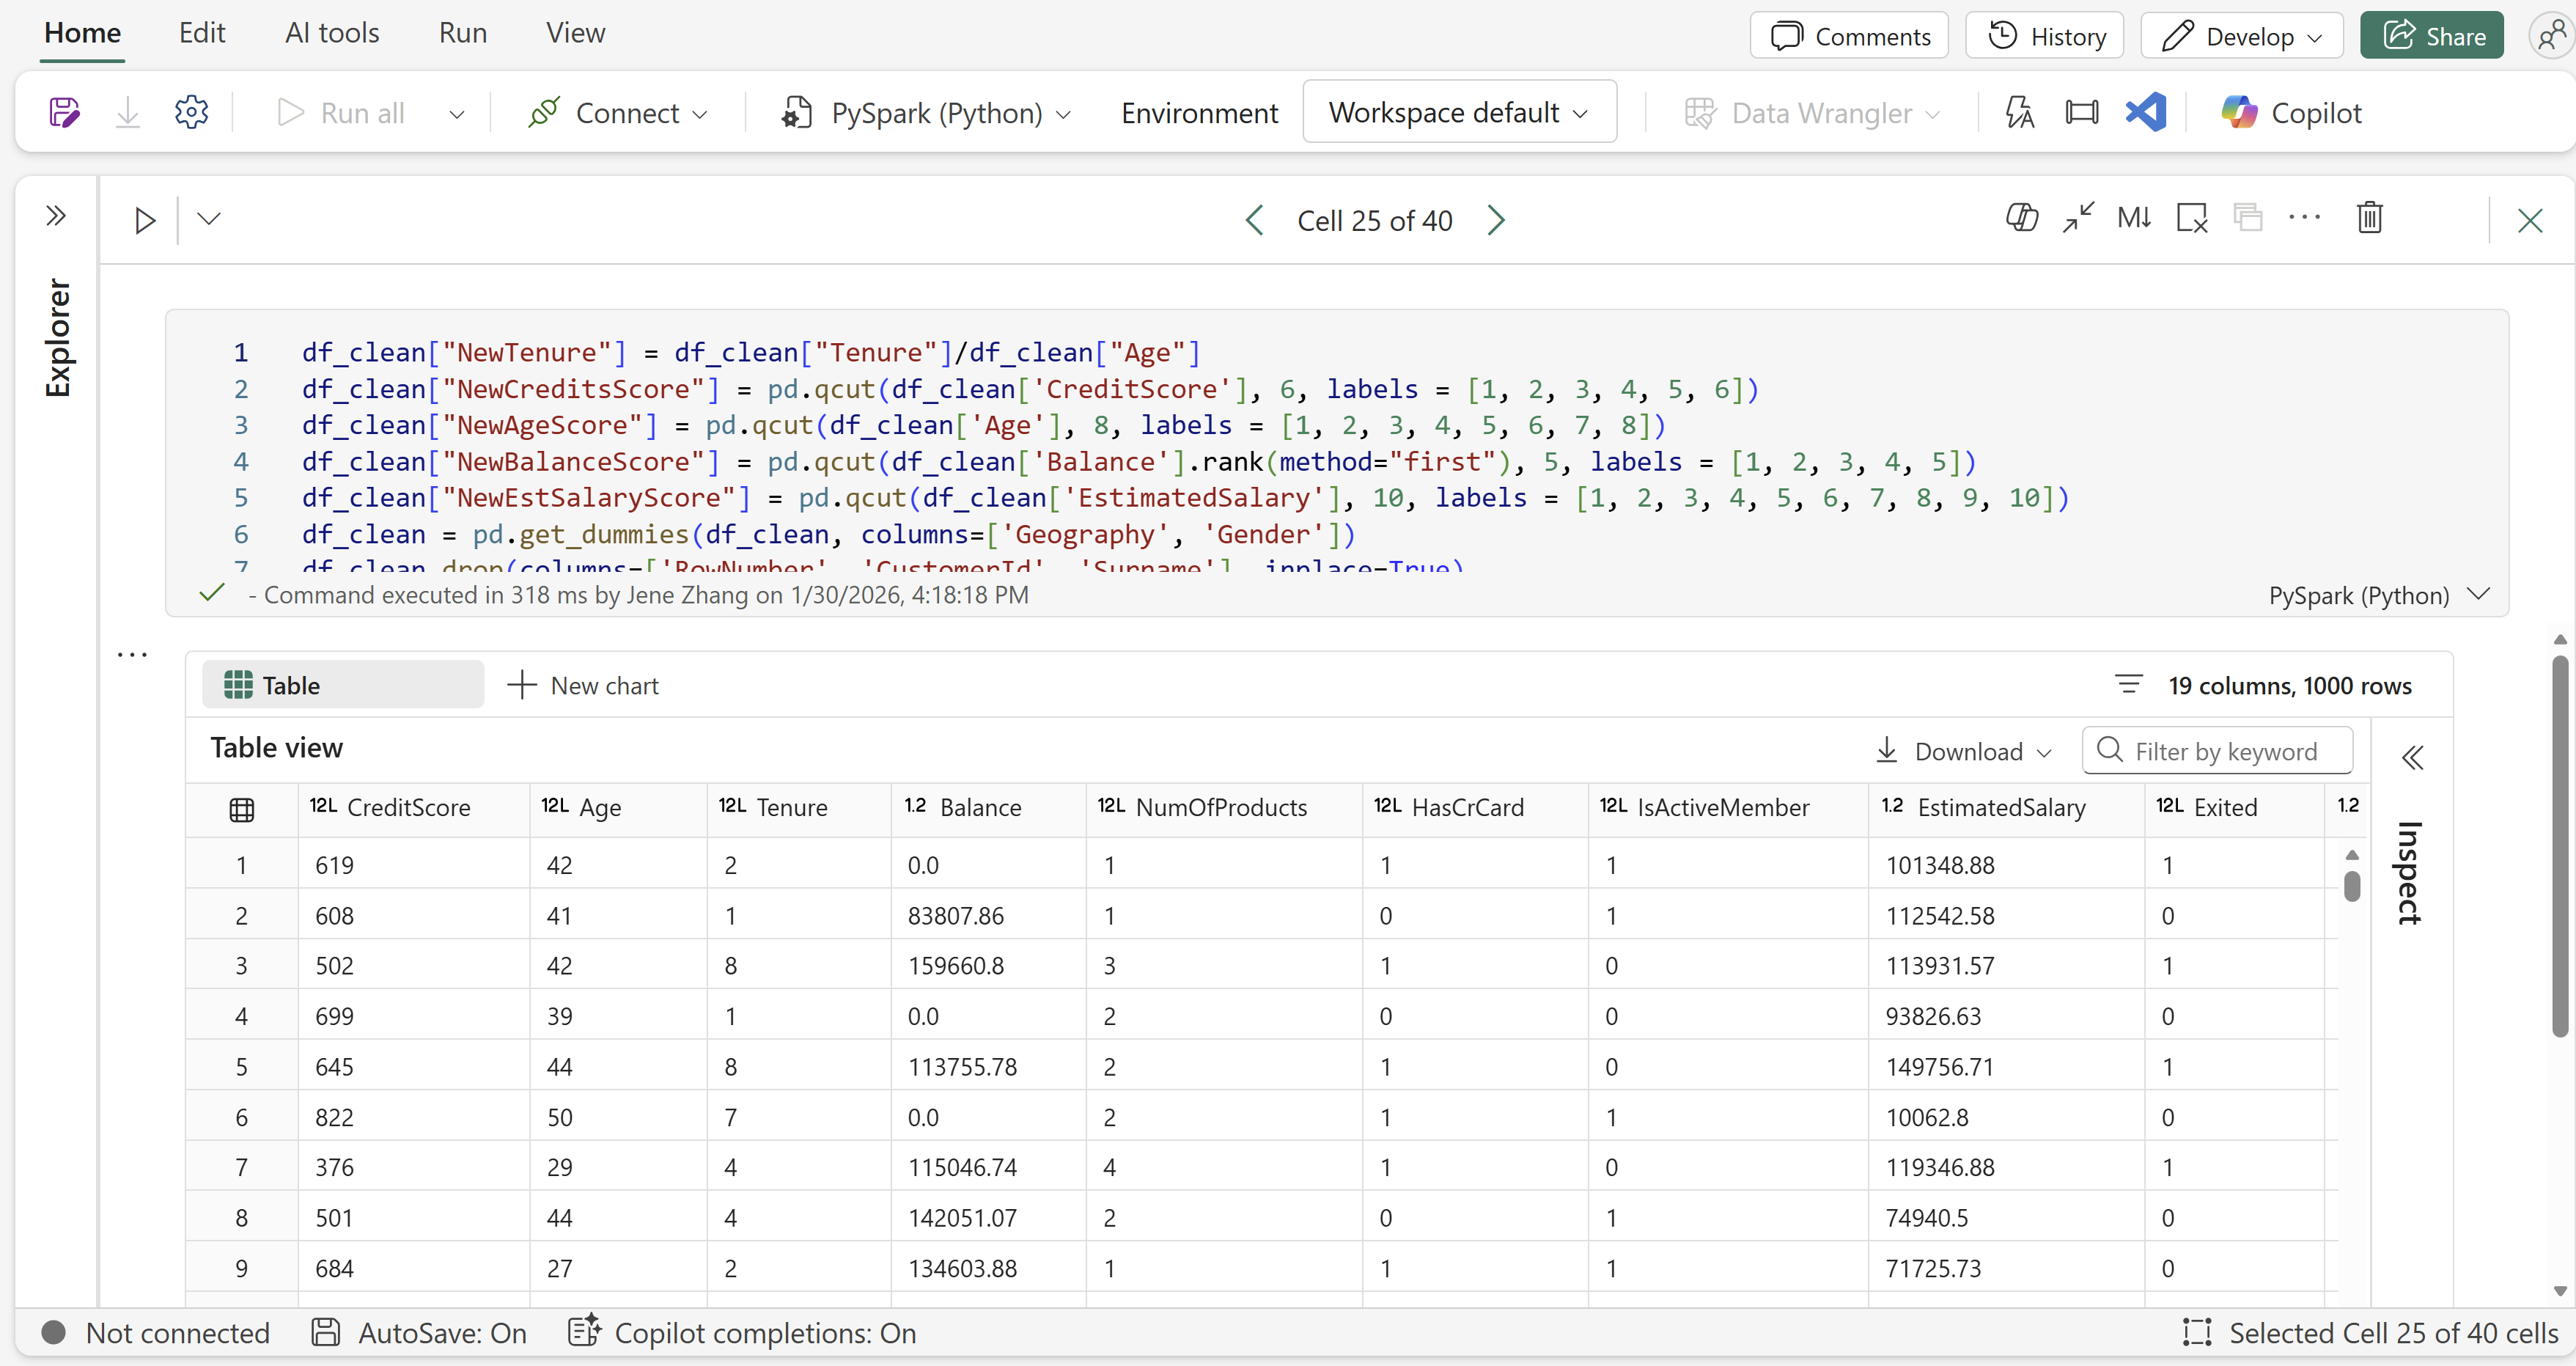Open Data Wrangler
Image resolution: width=2576 pixels, height=1366 pixels.
pyautogui.click(x=1811, y=112)
